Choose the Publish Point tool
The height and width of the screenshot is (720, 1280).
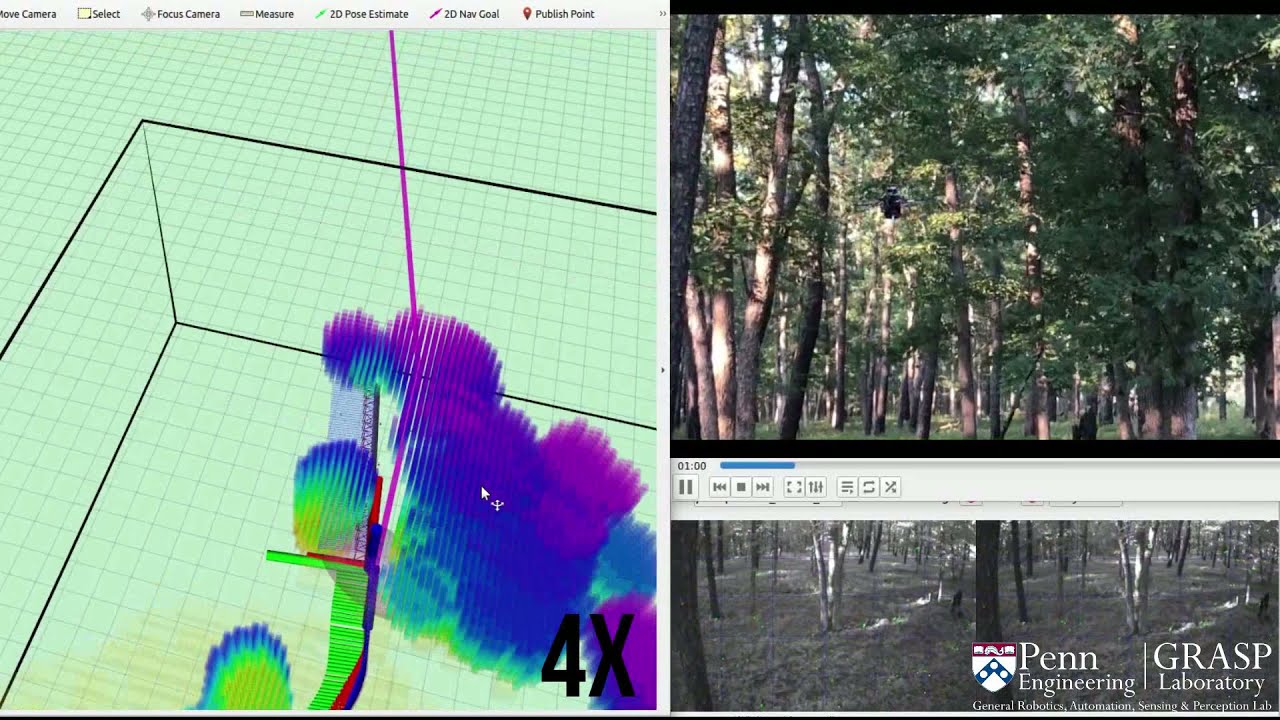558,14
